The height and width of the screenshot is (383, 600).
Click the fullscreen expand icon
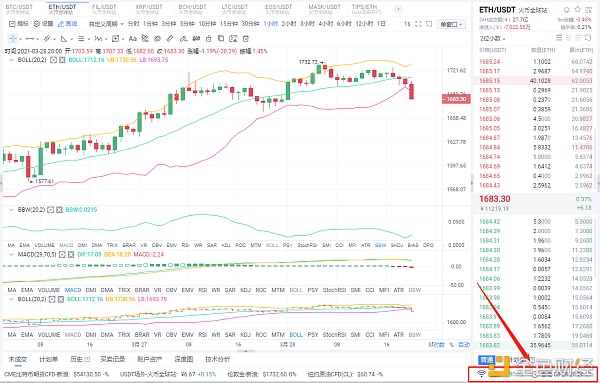(x=418, y=24)
